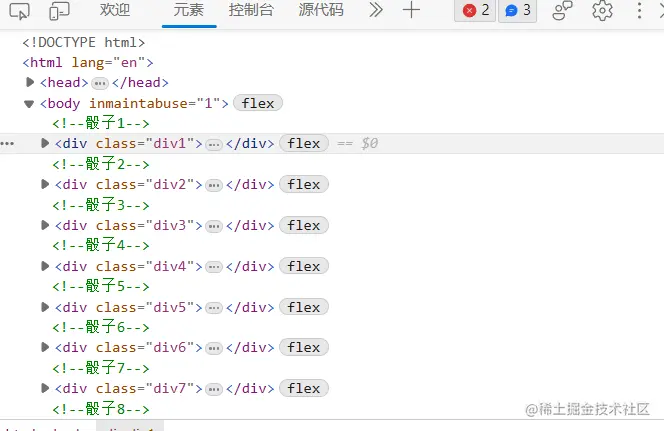Toggle flex badge on div3

pyautogui.click(x=304, y=225)
